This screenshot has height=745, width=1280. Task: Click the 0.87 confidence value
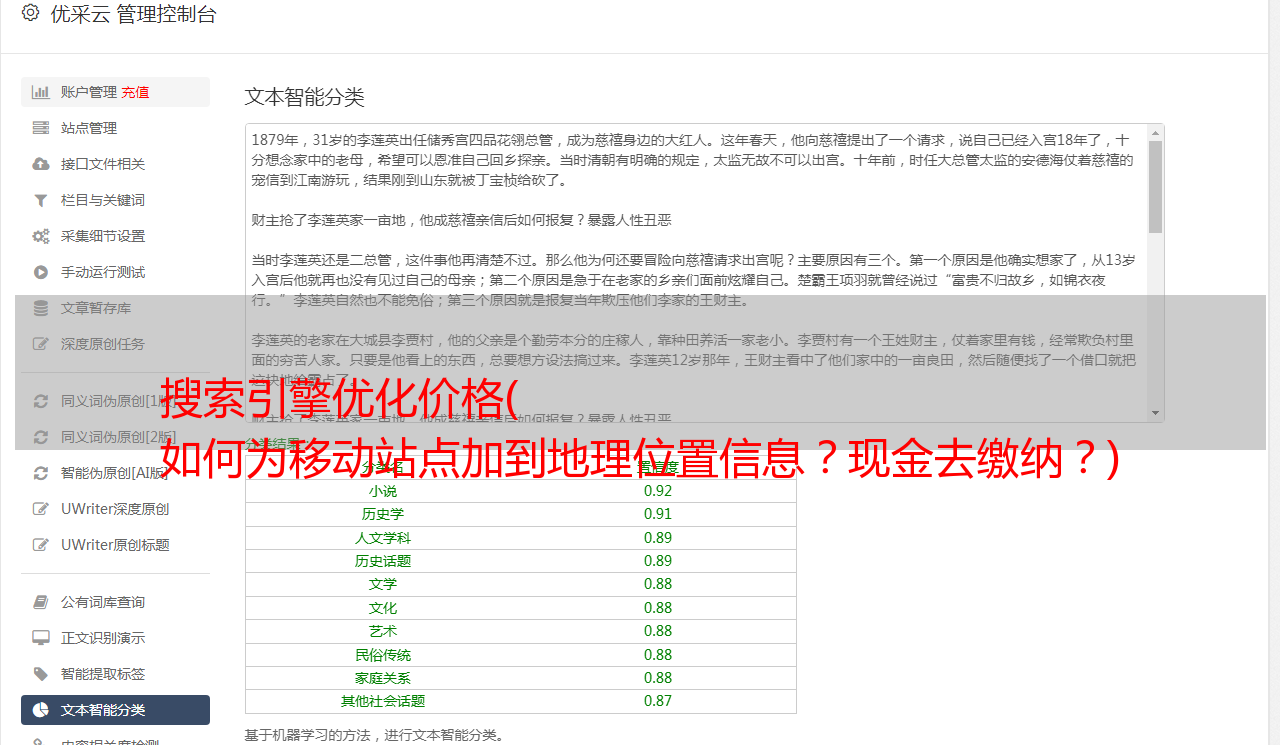[x=658, y=701]
